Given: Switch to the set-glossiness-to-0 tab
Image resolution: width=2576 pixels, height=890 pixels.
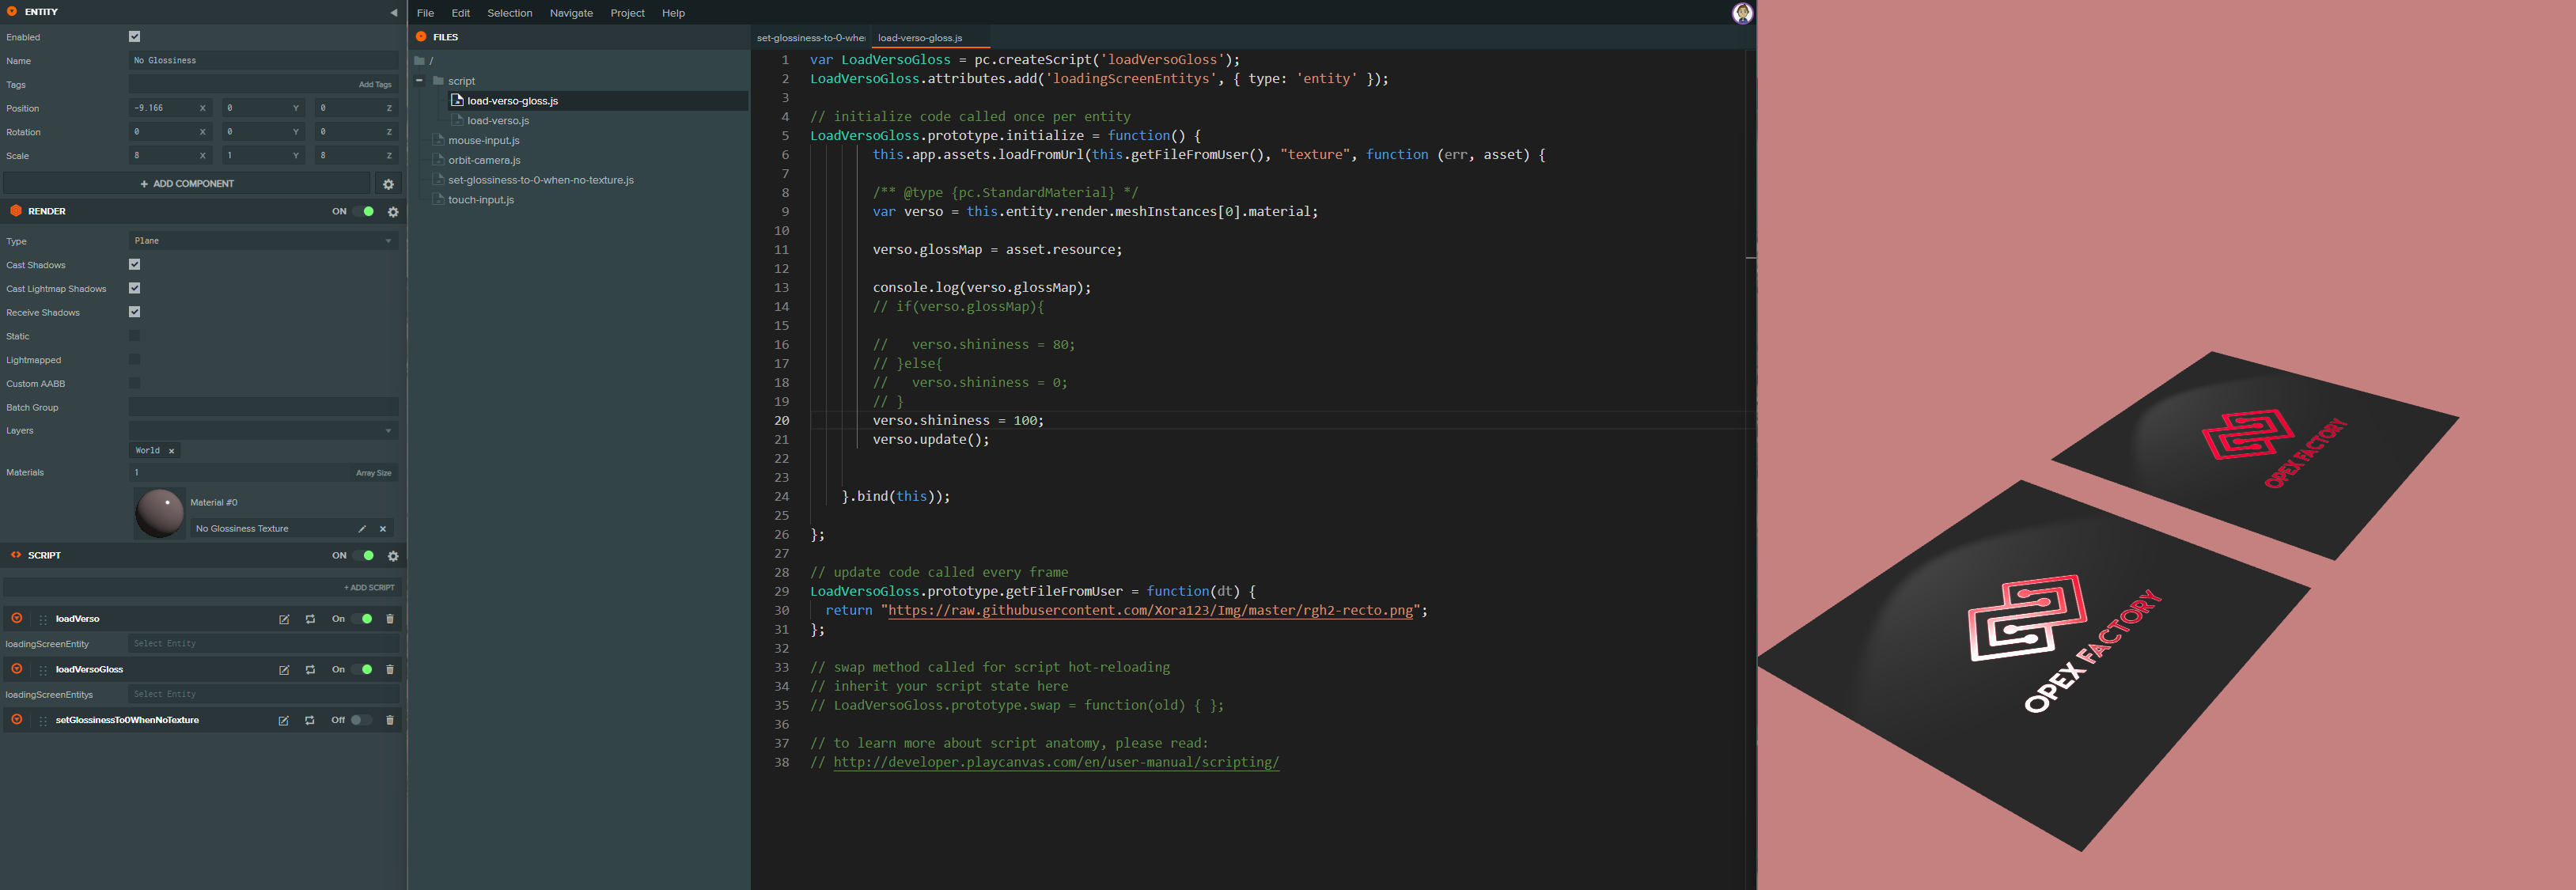Looking at the screenshot, I should (810, 38).
